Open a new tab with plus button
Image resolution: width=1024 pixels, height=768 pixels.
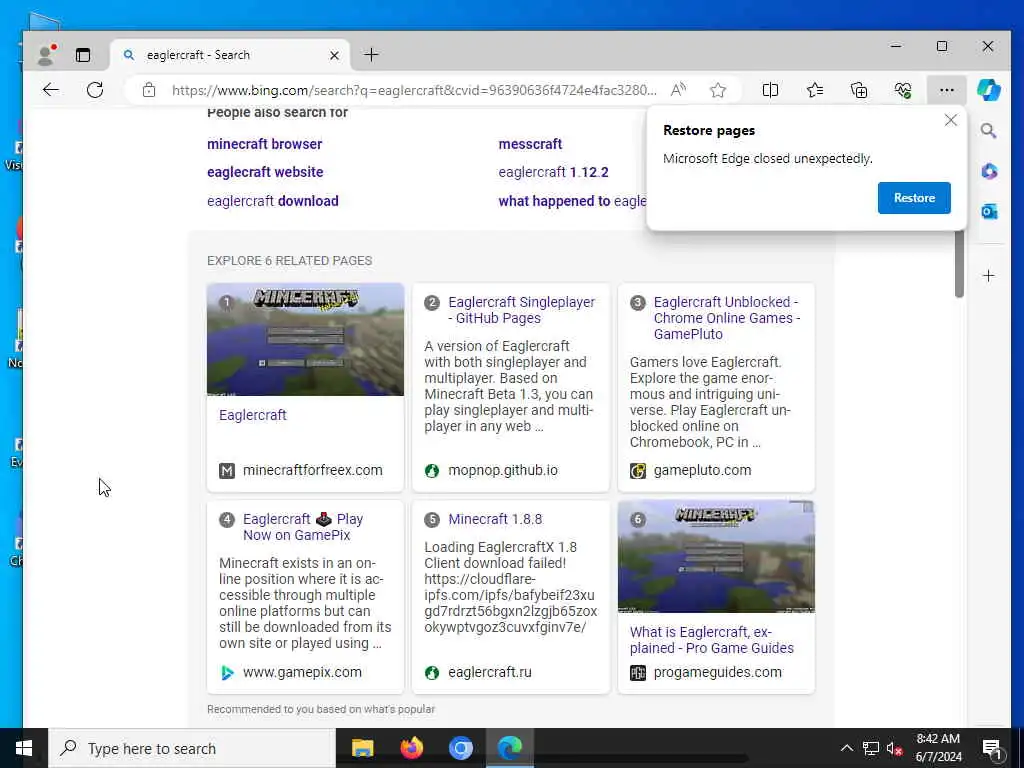[x=371, y=55]
